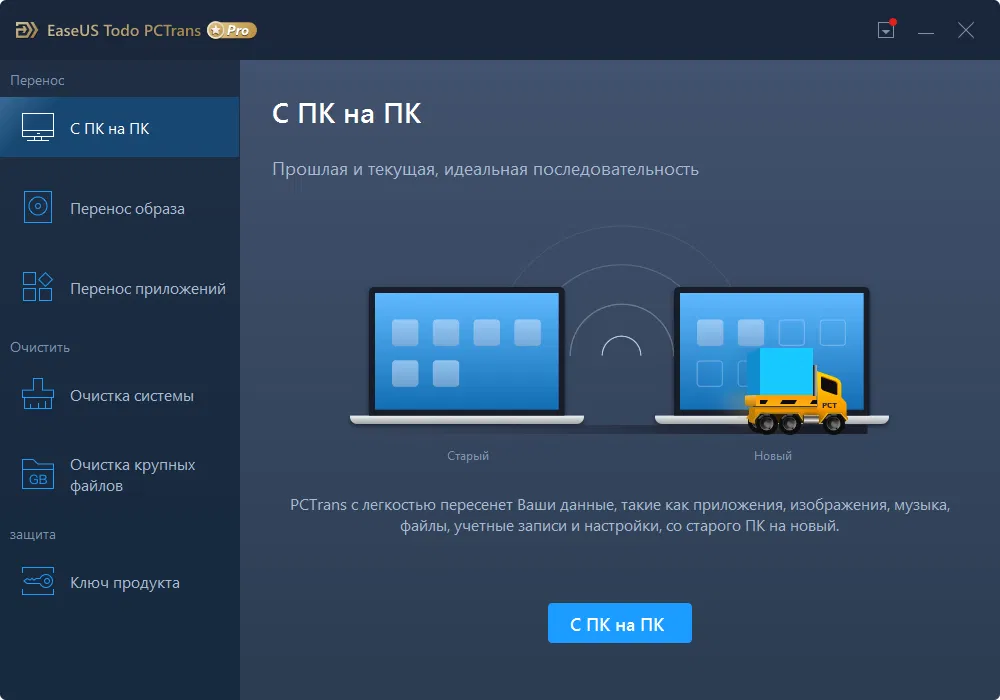Image resolution: width=1000 pixels, height=700 pixels.
Task: Select the "С ПК на ПК" computer icon
Action: [37, 126]
